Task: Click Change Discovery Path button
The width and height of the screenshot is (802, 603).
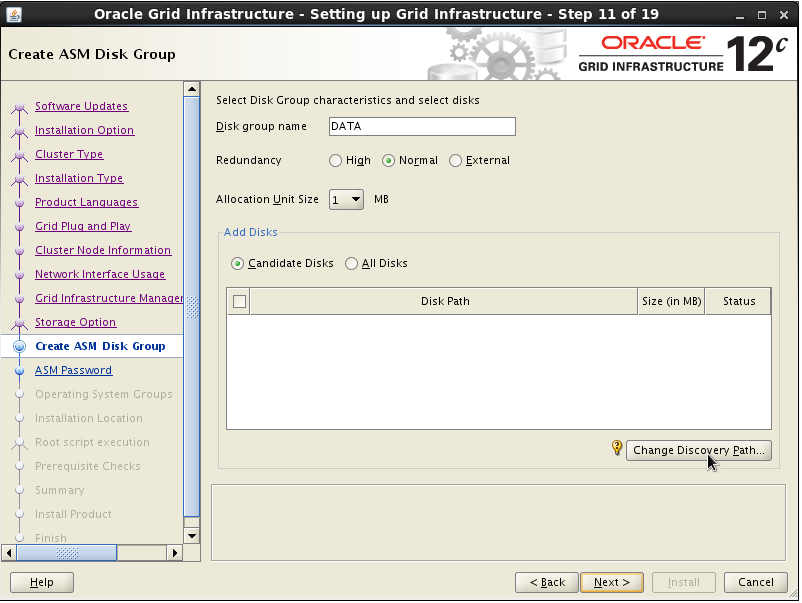Action: click(x=699, y=450)
